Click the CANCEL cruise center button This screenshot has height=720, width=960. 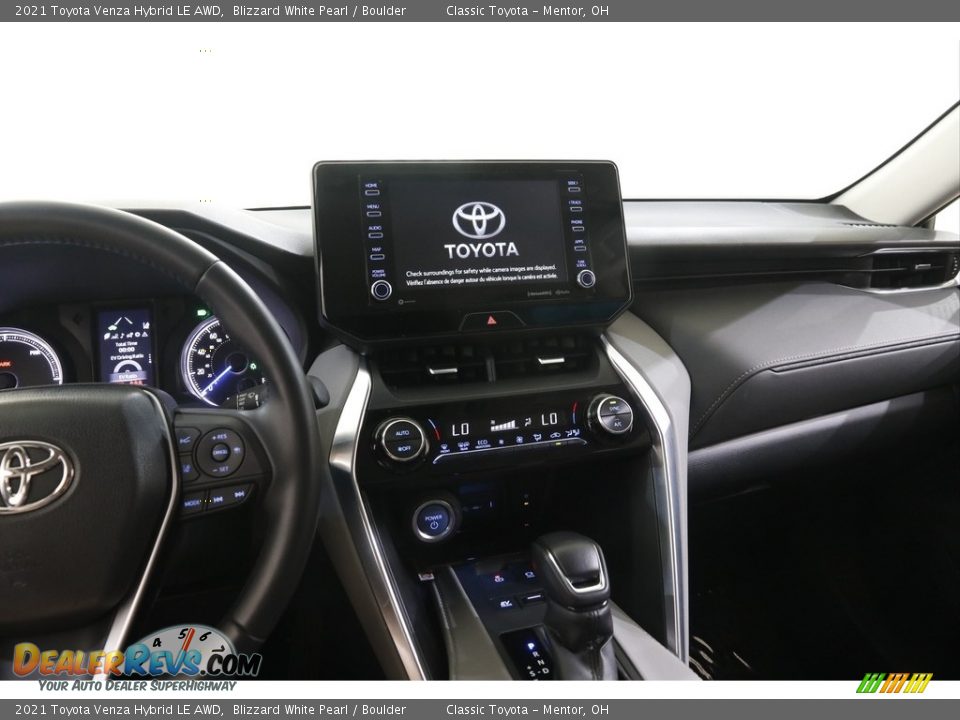220,452
